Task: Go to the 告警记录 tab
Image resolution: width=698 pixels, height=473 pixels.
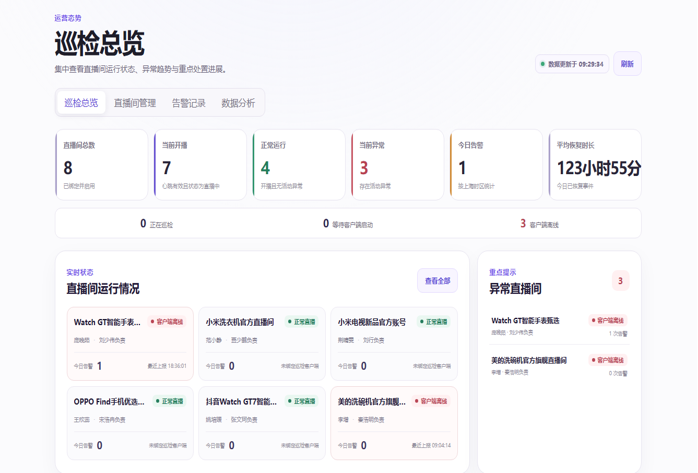Action: click(x=189, y=103)
